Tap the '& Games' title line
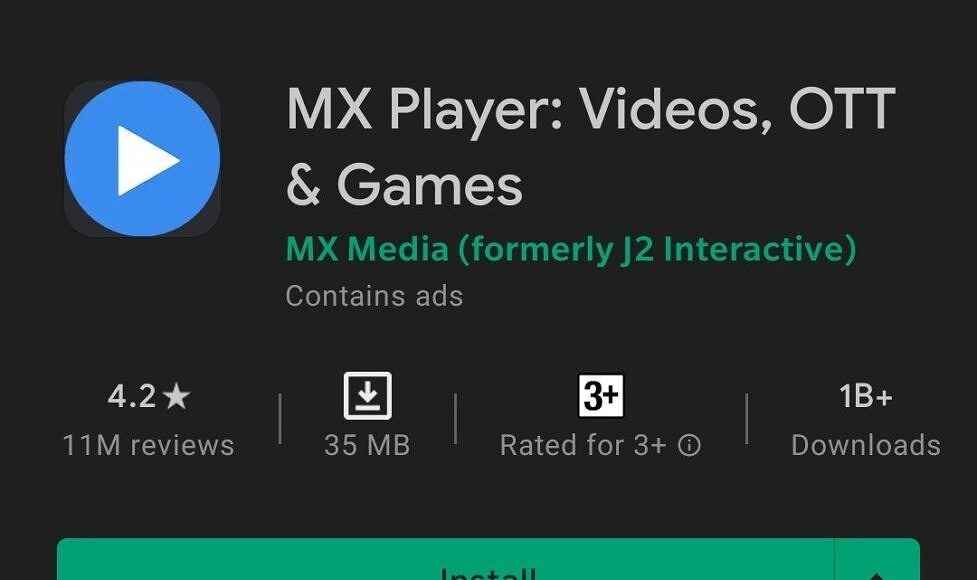Screen dimensions: 977x580 404,184
